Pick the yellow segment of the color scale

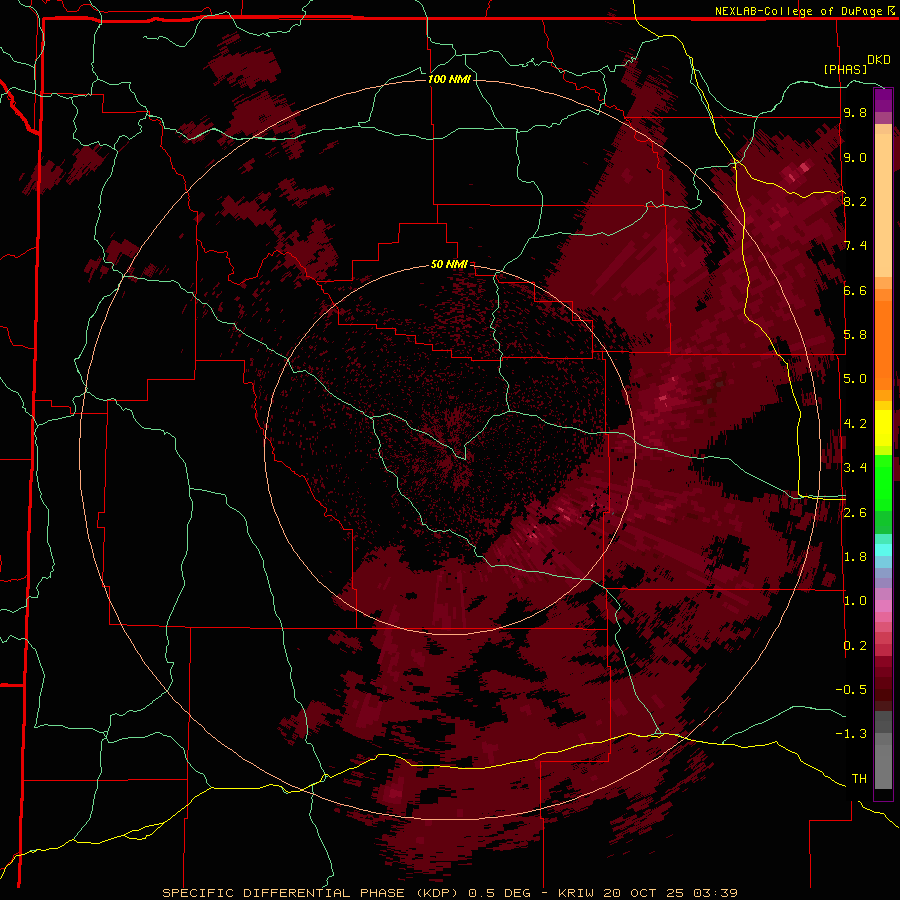pyautogui.click(x=883, y=428)
